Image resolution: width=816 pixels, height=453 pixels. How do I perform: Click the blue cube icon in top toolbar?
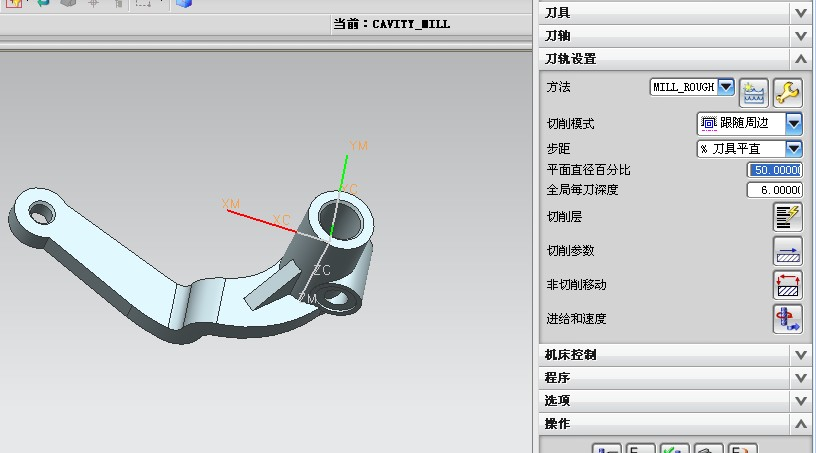tap(184, 4)
